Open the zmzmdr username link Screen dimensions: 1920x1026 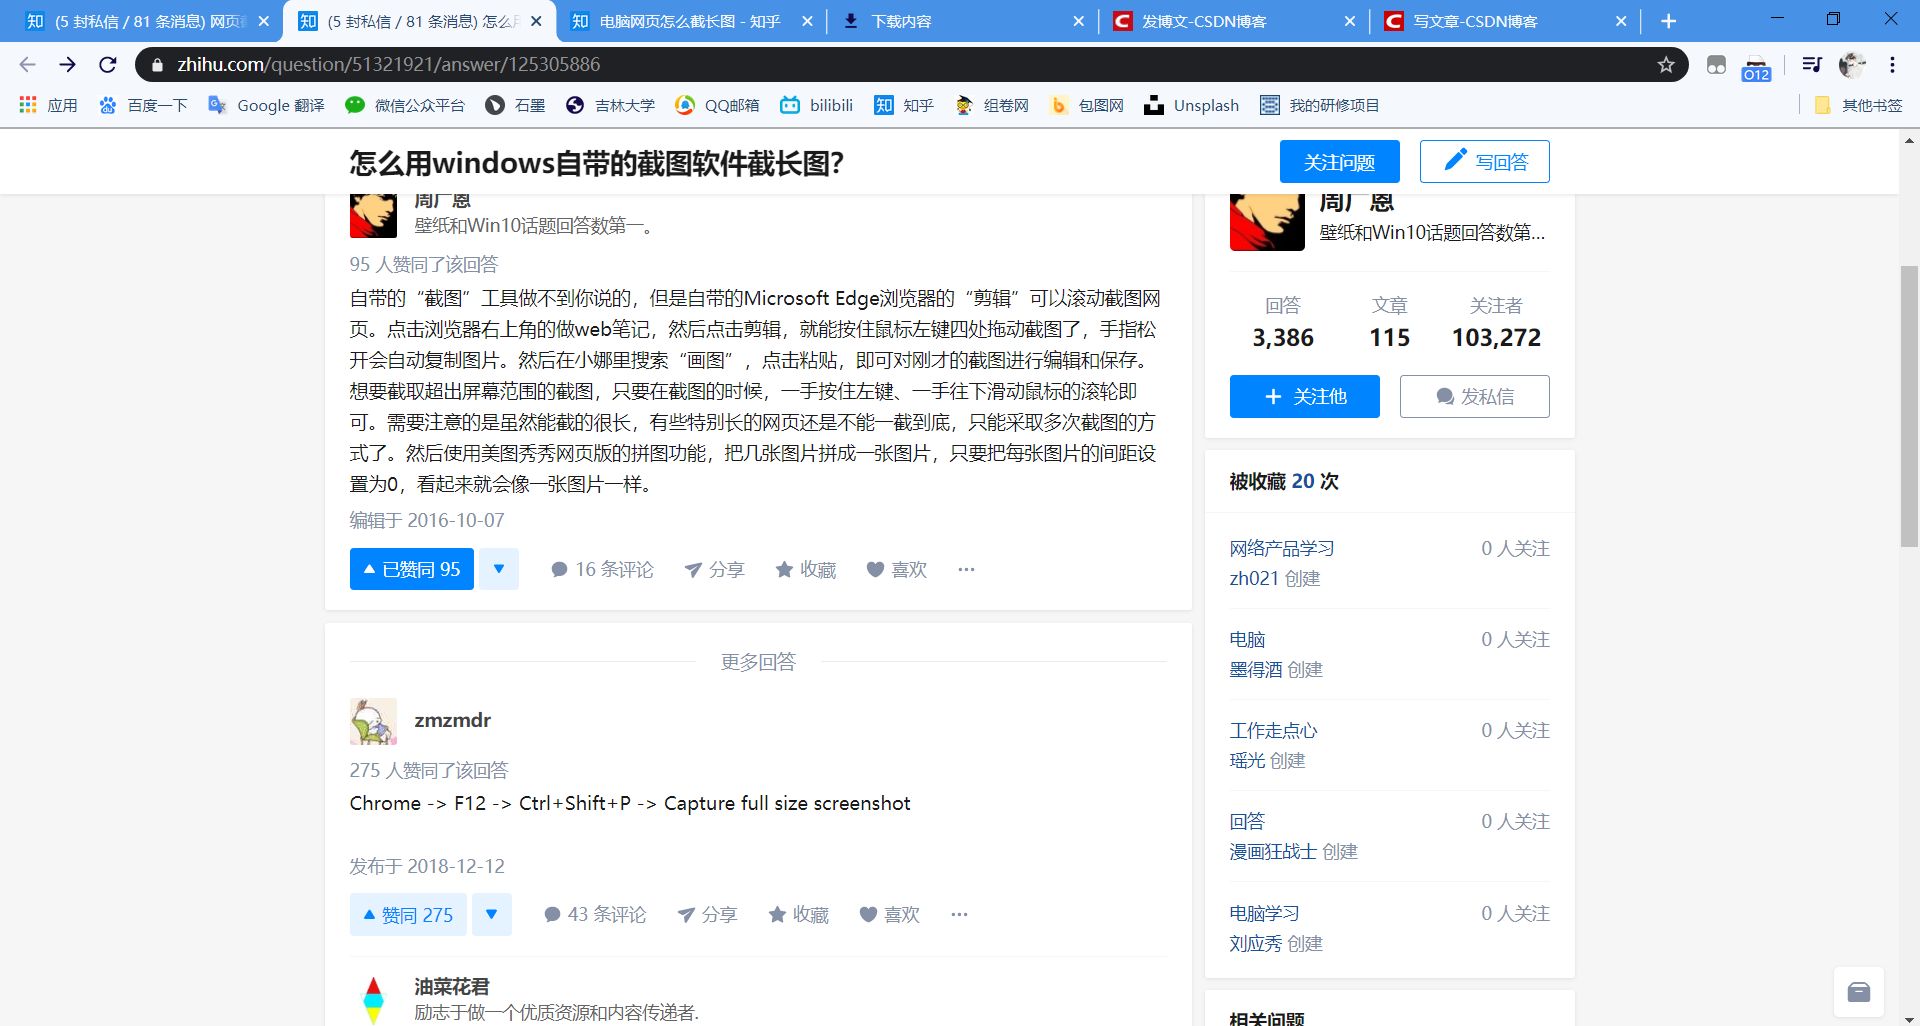[x=452, y=720]
